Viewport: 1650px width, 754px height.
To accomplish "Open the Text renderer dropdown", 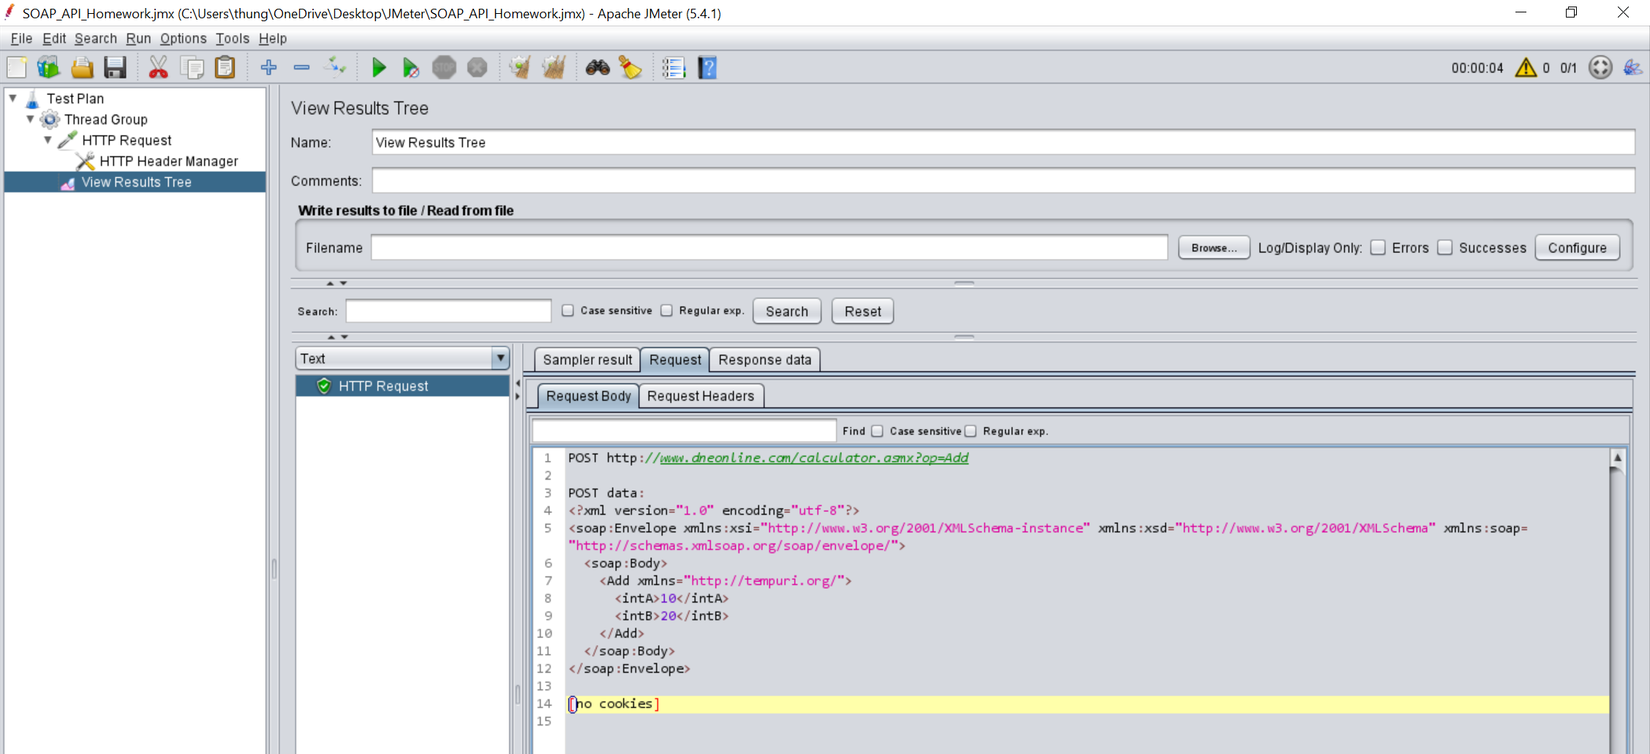I will (x=402, y=359).
